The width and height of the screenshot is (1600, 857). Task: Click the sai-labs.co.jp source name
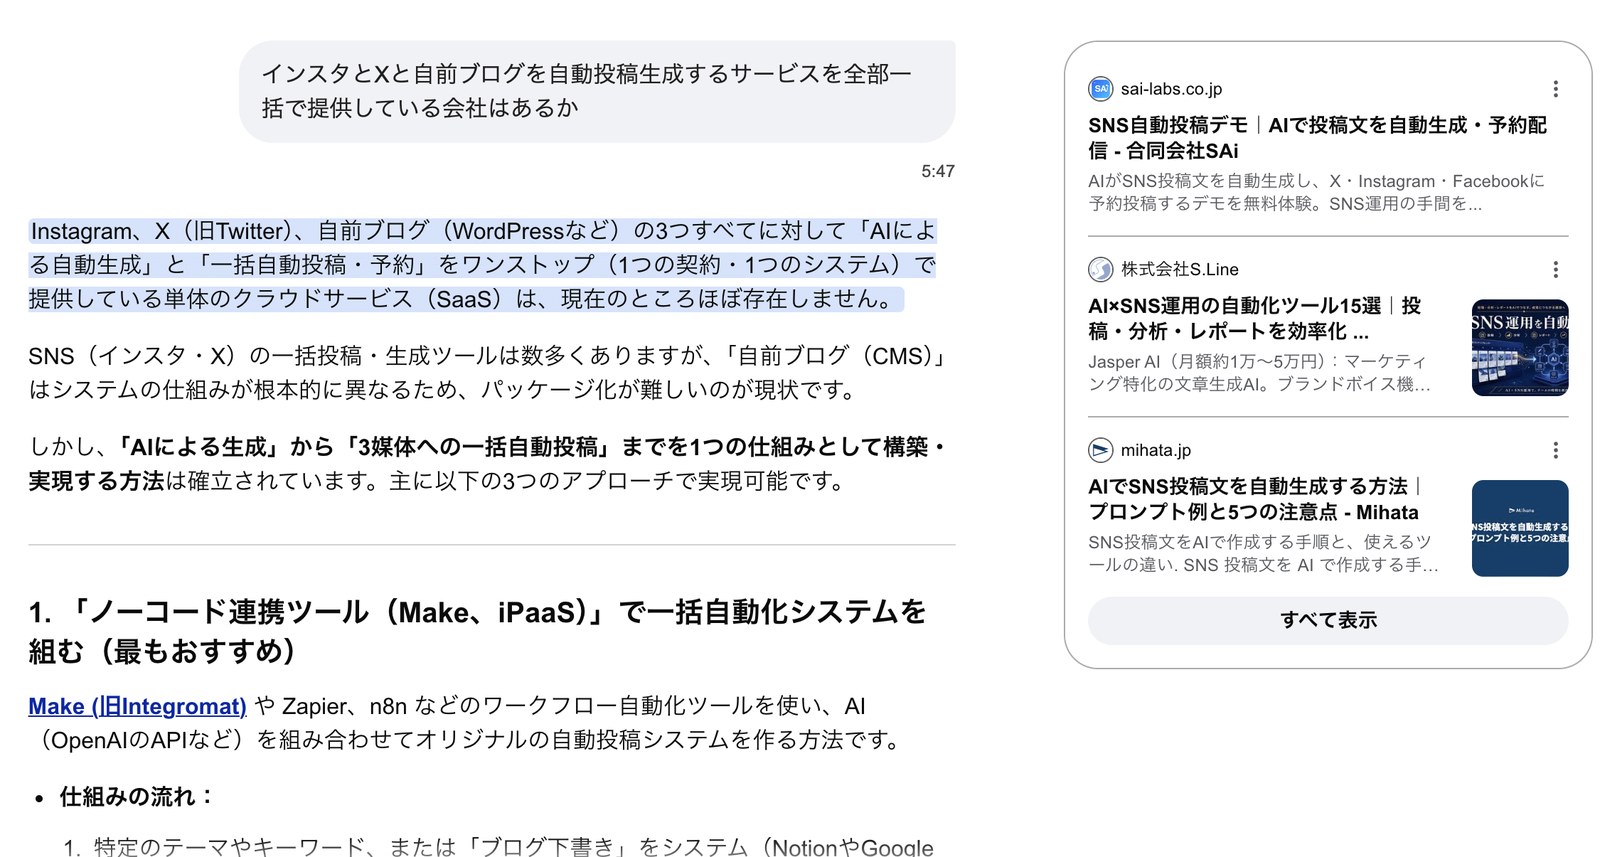click(x=1171, y=89)
